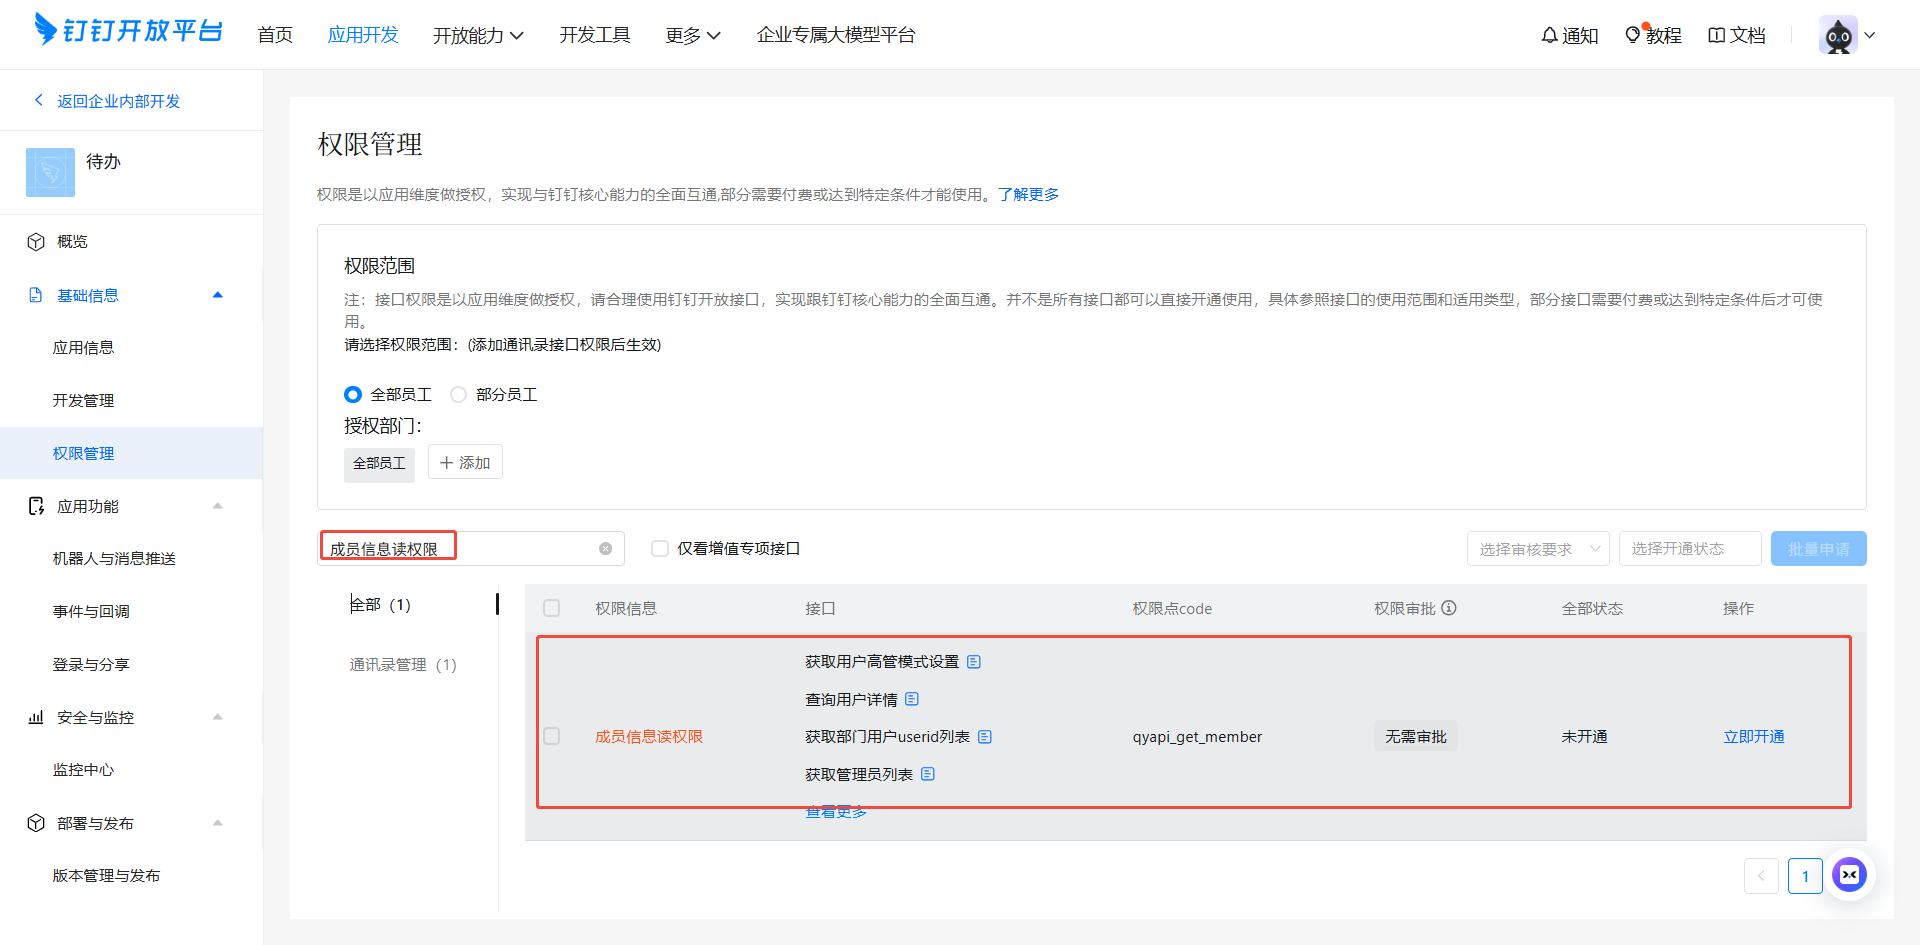
Task: Open the 选择审核要求 dropdown
Action: click(x=1537, y=549)
